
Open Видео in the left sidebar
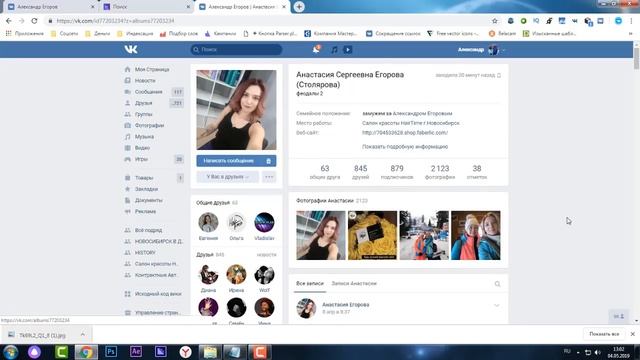(142, 148)
